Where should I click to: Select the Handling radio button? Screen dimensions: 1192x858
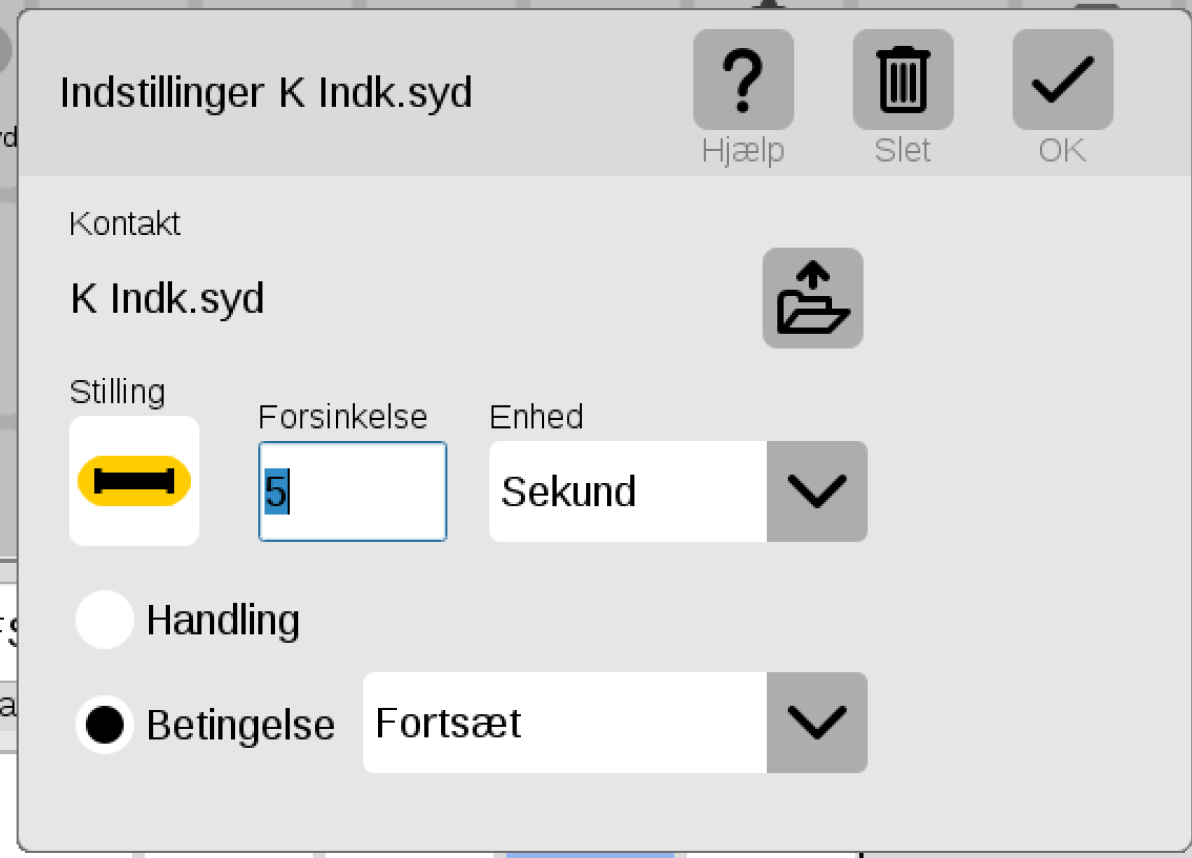pyautogui.click(x=105, y=619)
